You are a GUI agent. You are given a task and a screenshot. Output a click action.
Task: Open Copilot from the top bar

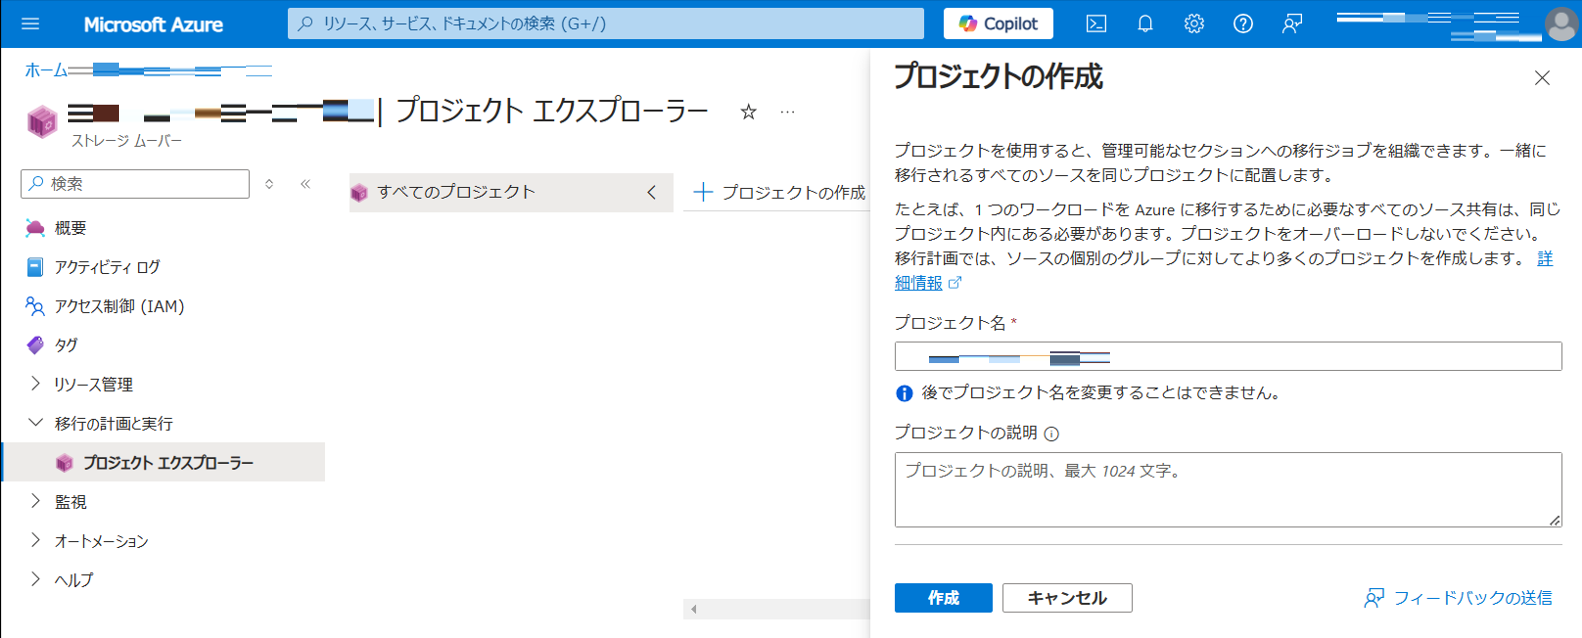pos(998,23)
